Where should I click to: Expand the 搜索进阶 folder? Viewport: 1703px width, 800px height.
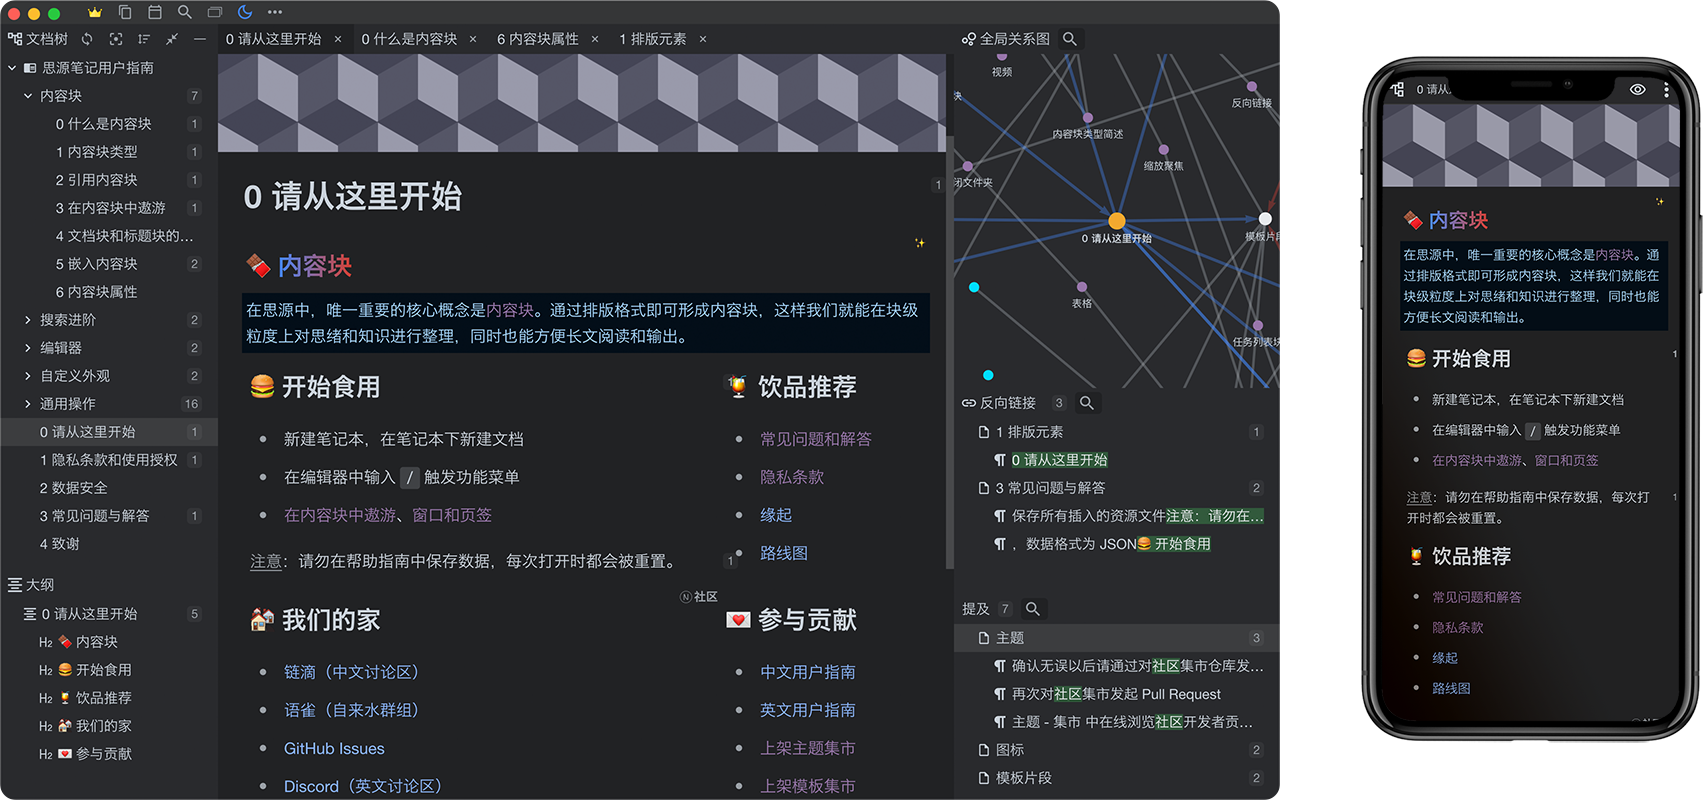28,320
